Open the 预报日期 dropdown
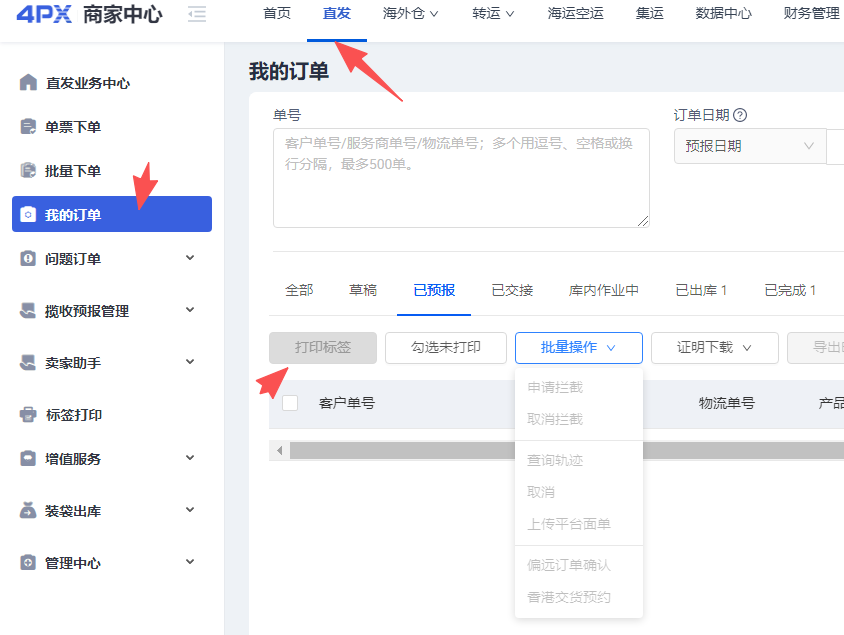This screenshot has height=635, width=844. [750, 146]
